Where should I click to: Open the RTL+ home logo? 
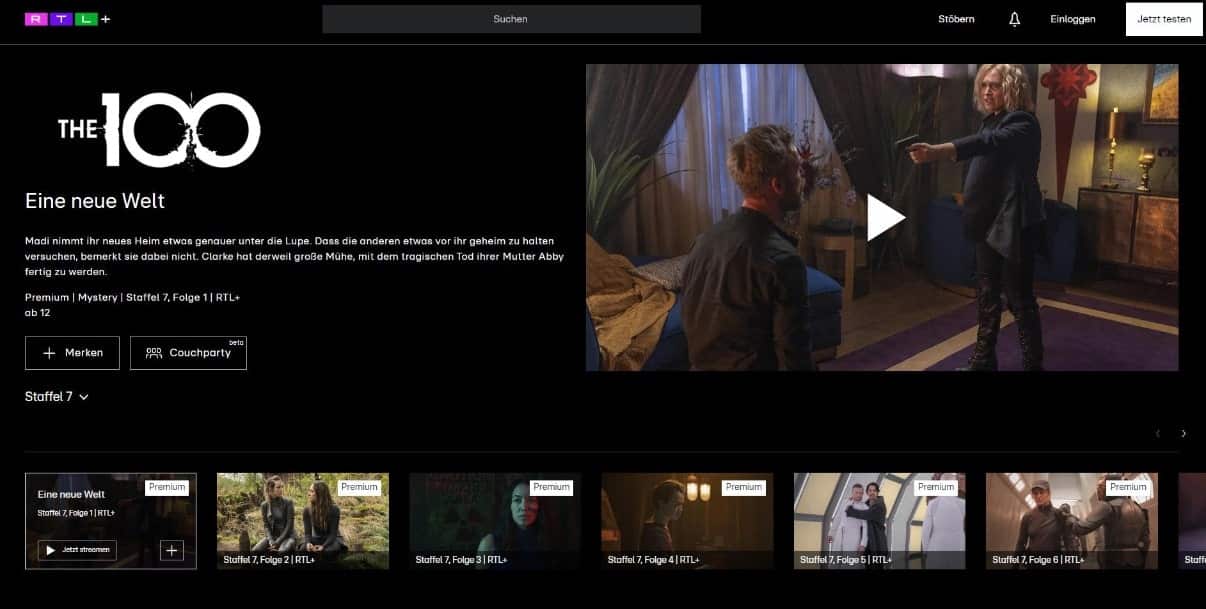[68, 19]
